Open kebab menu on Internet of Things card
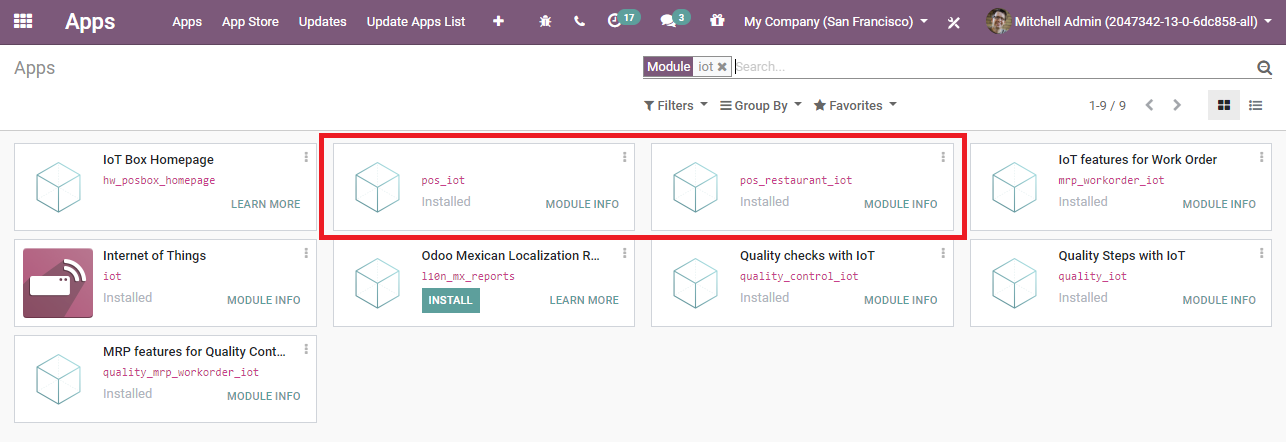 tap(306, 253)
